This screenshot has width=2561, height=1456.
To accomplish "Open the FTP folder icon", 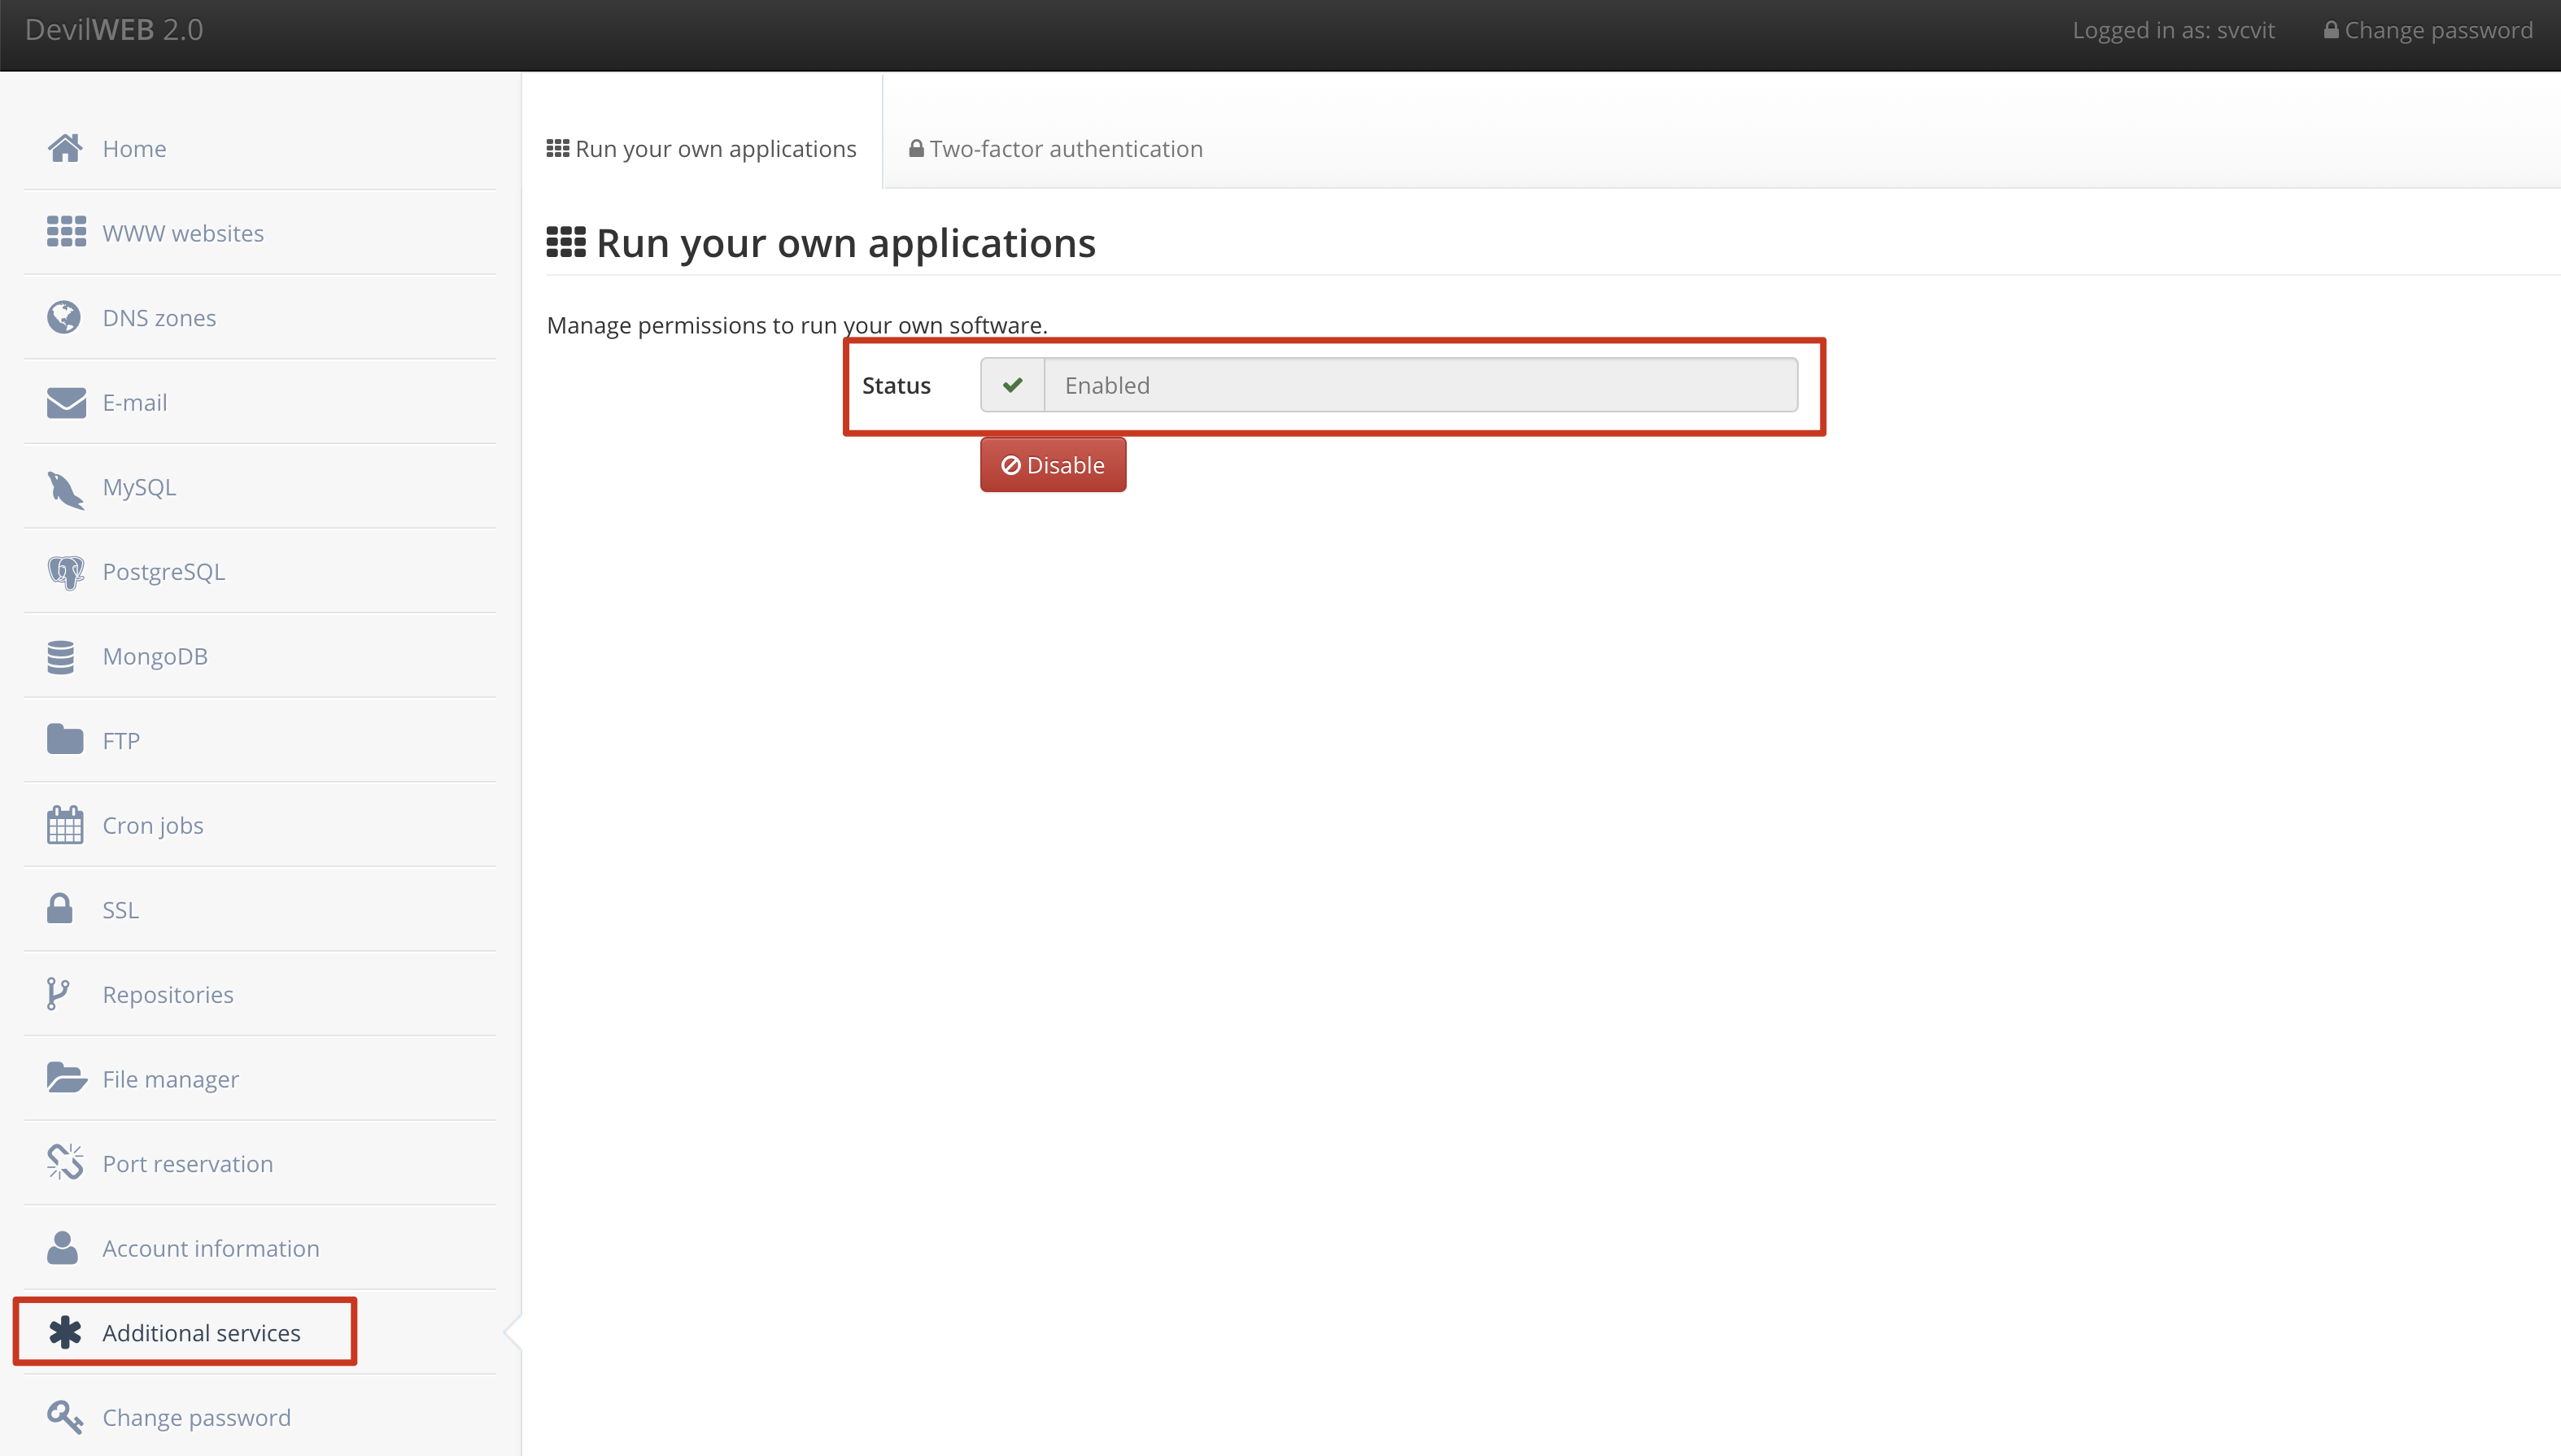I will coord(65,739).
